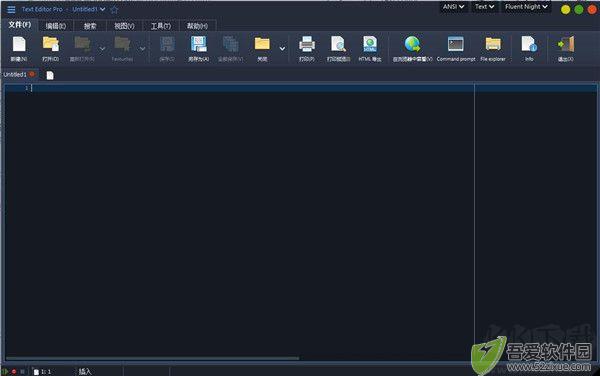Select the 文件(F) ribbon tab
The width and height of the screenshot is (600, 376).
pos(20,25)
